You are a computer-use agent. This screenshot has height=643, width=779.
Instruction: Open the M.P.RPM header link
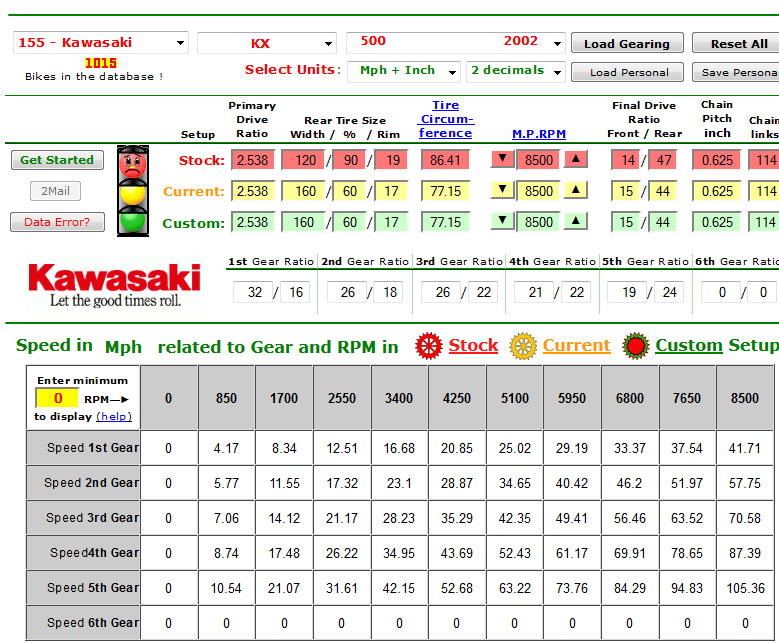point(539,134)
